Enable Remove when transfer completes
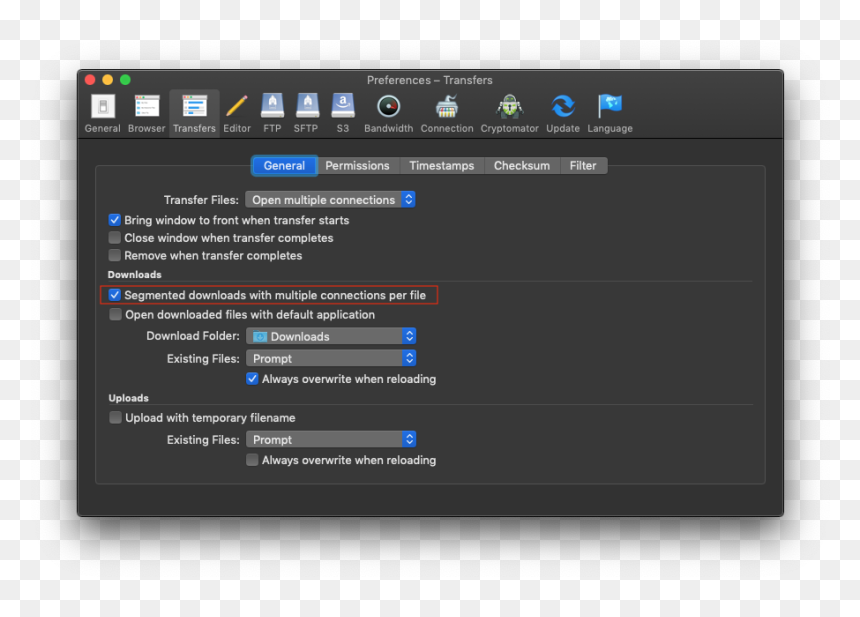 point(115,255)
